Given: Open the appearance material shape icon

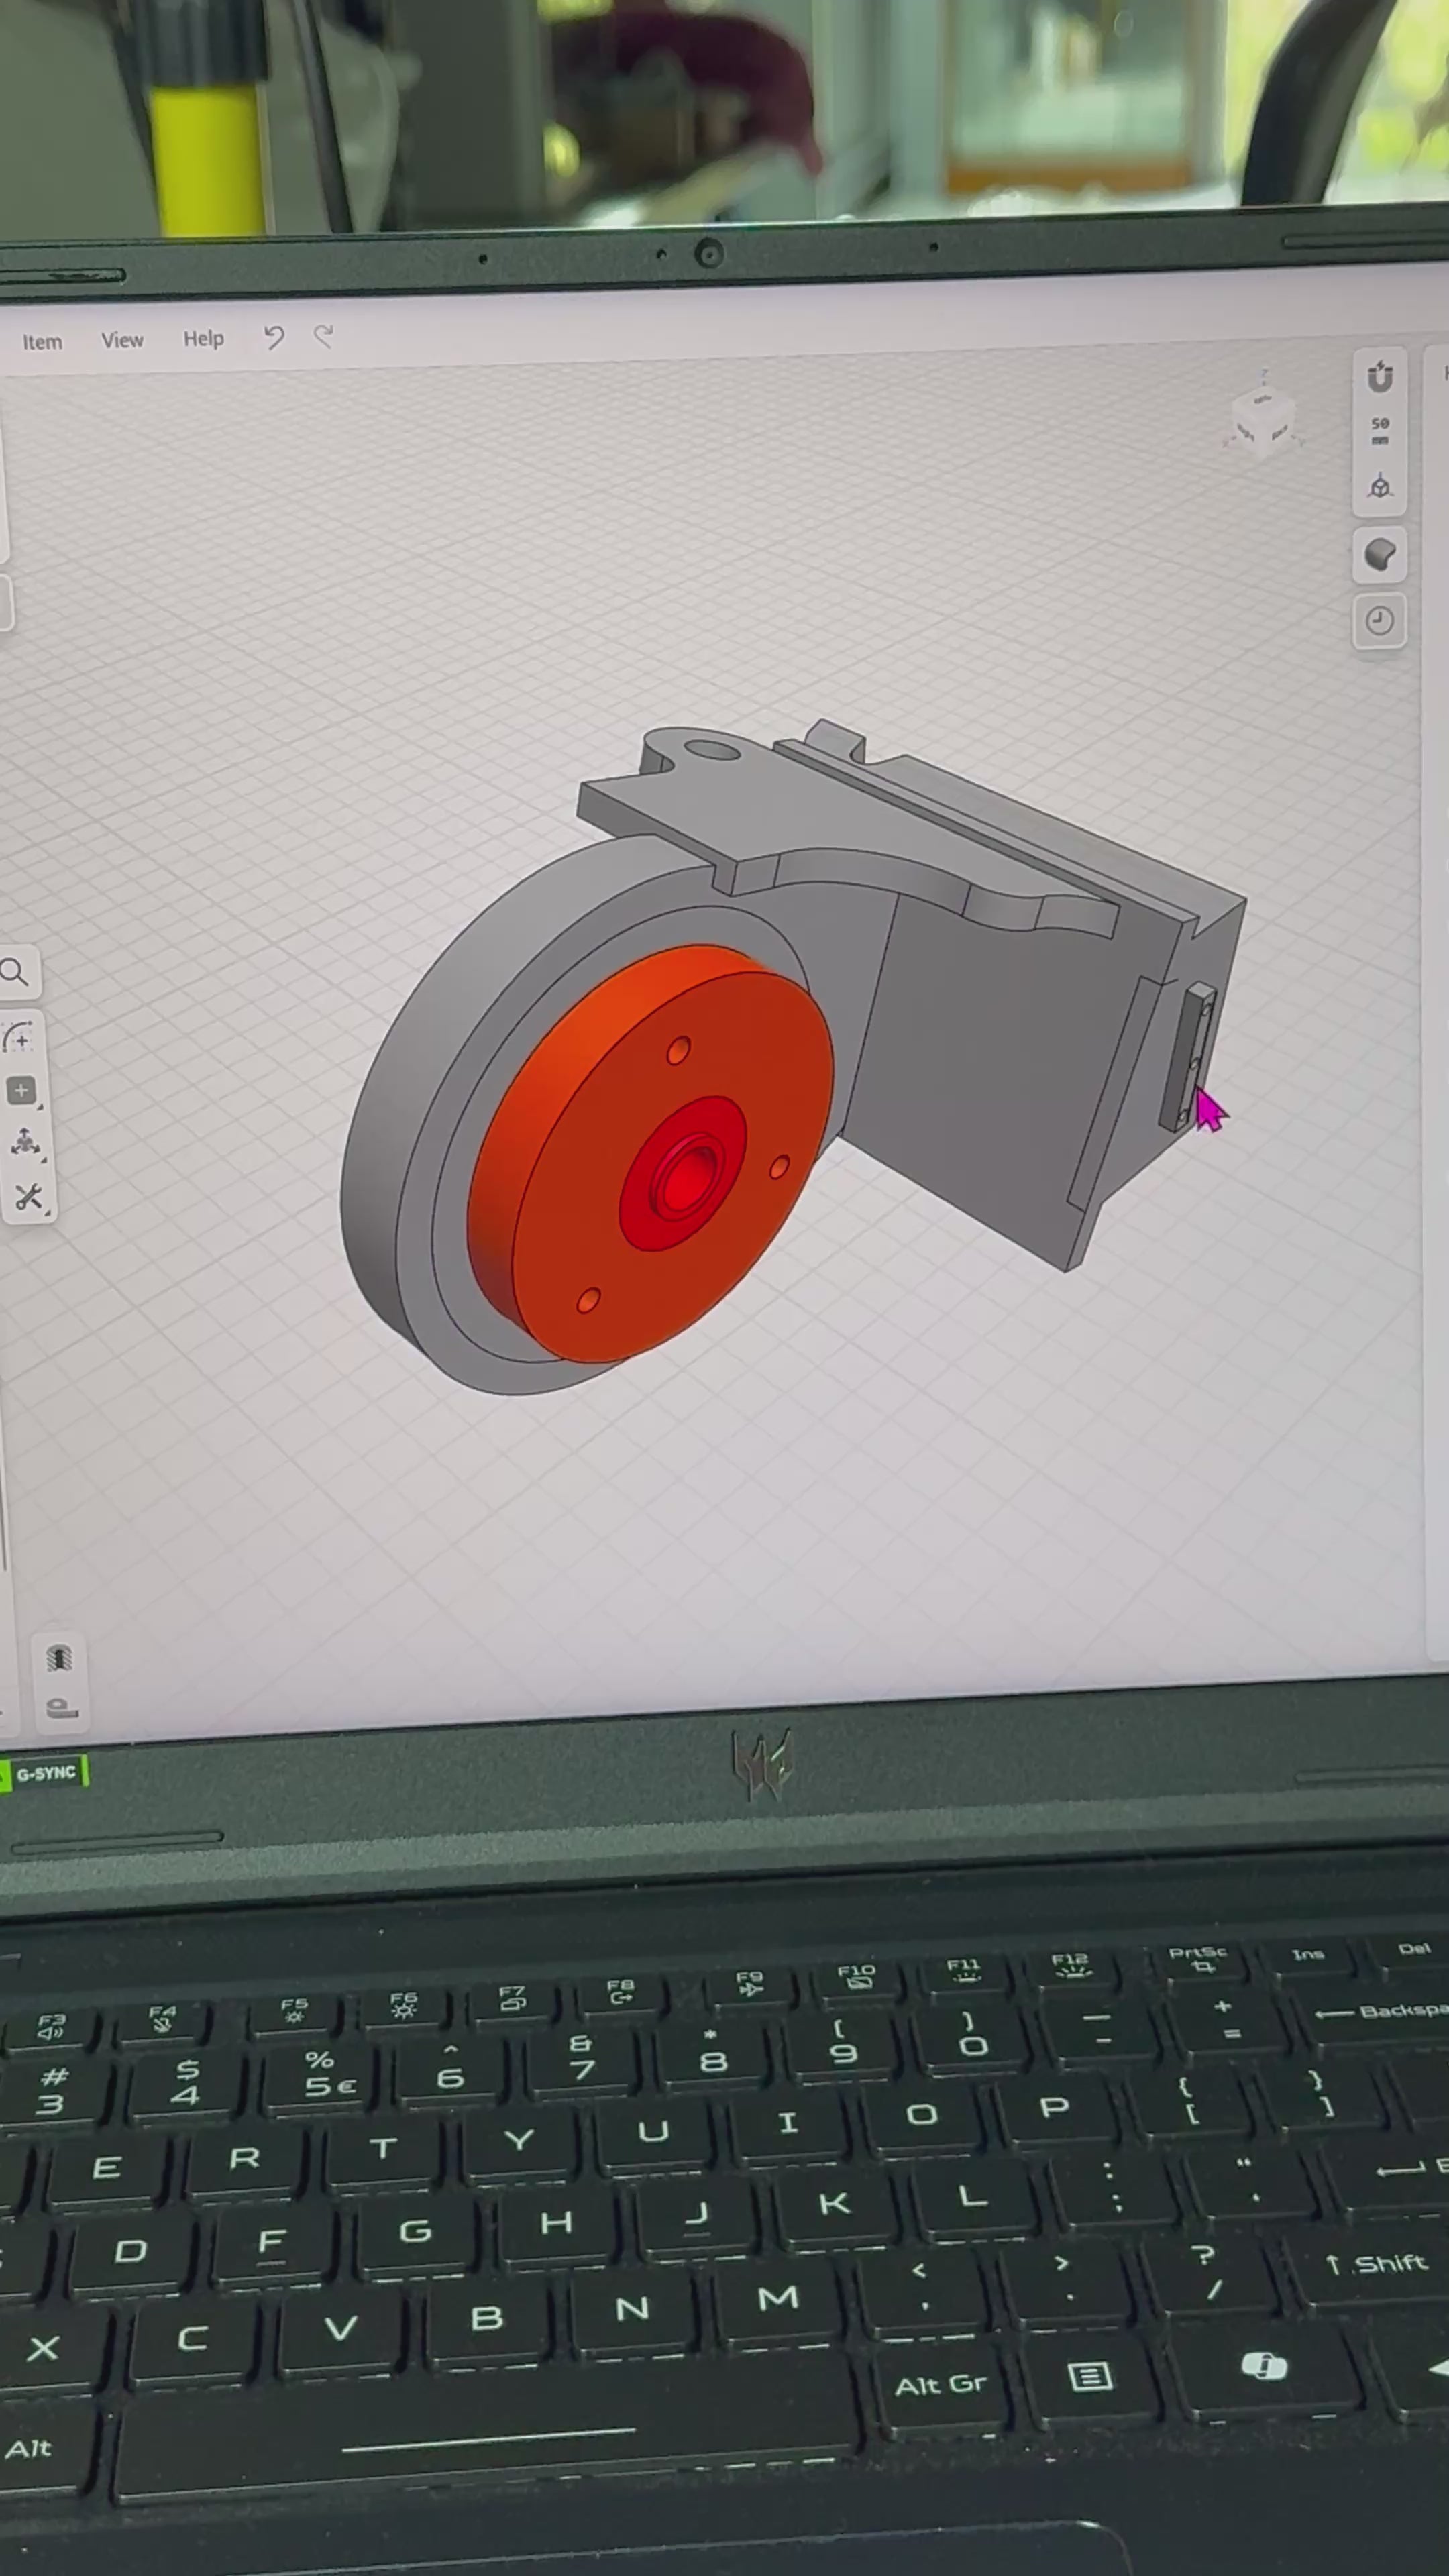Looking at the screenshot, I should (x=1379, y=554).
